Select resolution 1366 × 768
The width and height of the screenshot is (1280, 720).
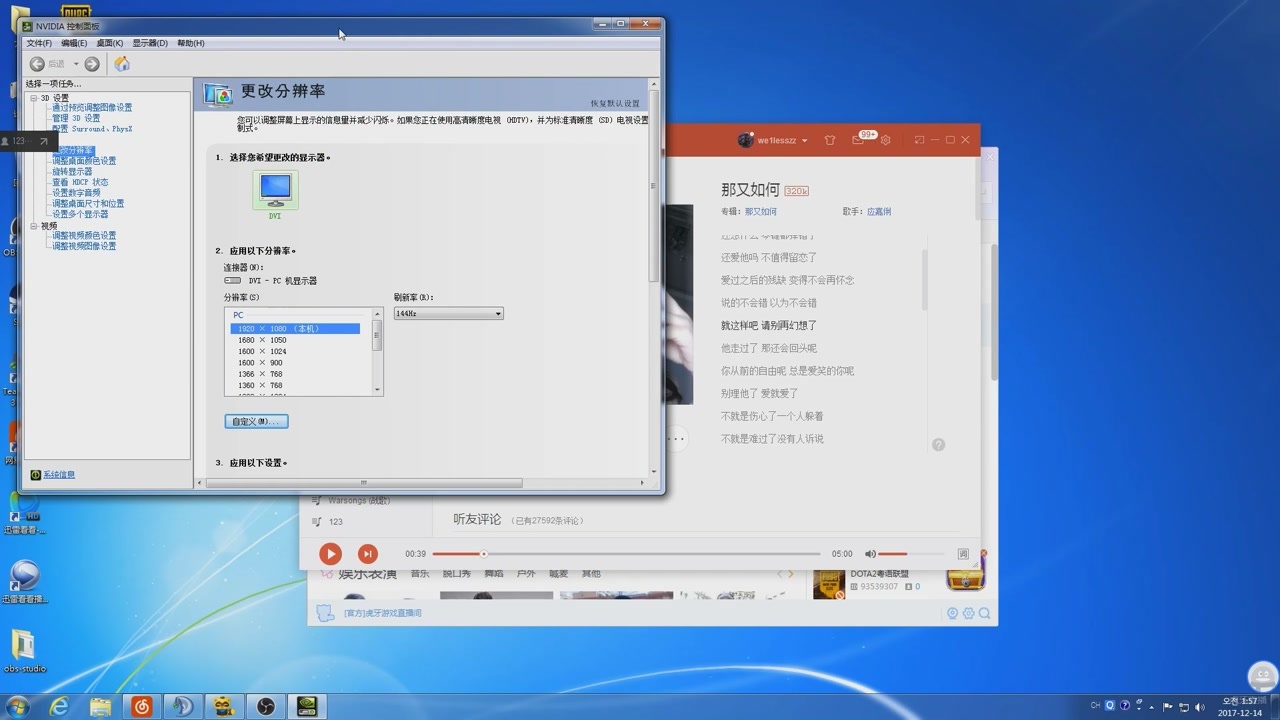pos(260,374)
